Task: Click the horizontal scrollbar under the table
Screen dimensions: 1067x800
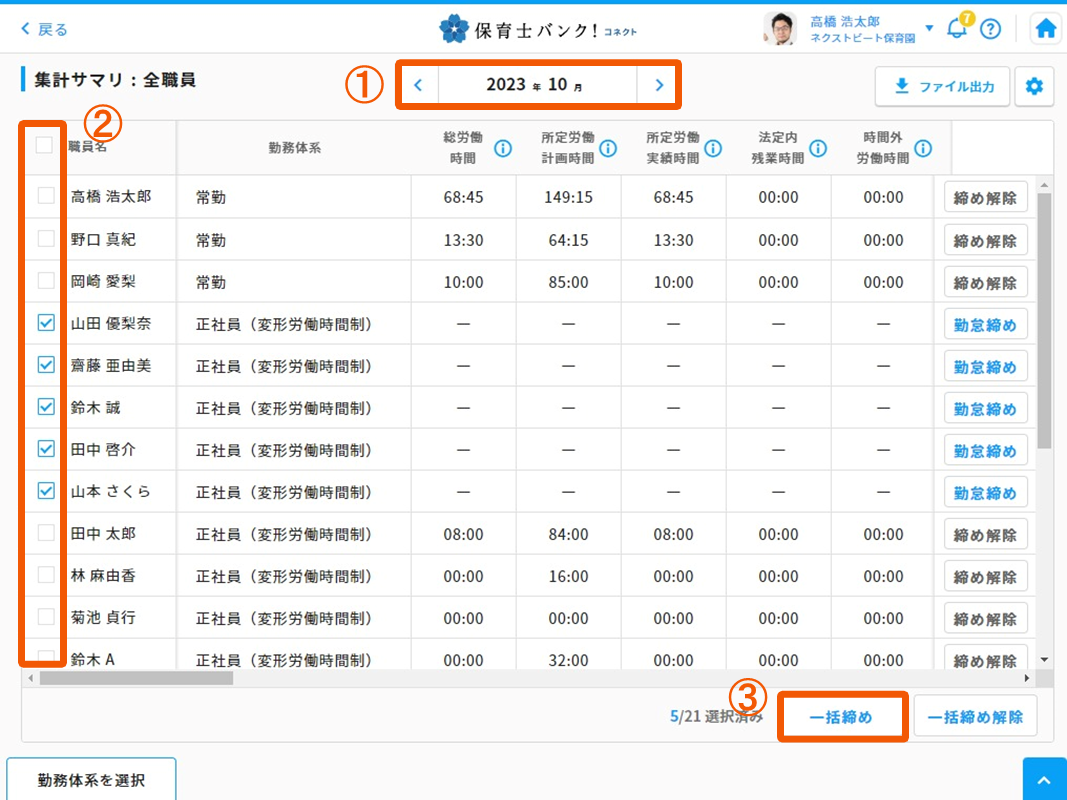Action: pyautogui.click(x=136, y=678)
